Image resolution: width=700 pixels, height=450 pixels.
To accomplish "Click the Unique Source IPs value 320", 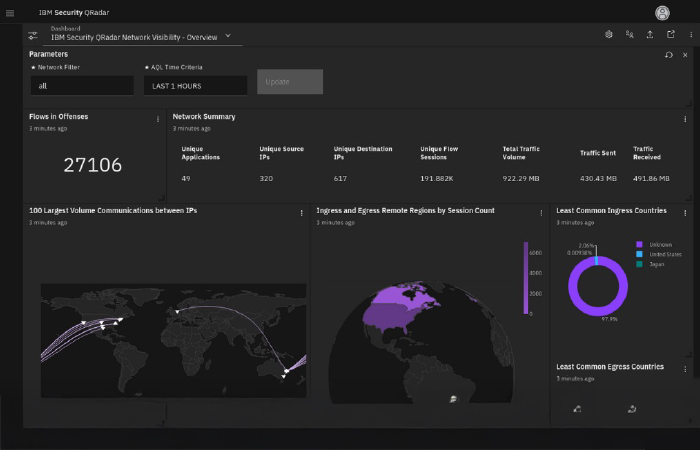I will coord(266,179).
